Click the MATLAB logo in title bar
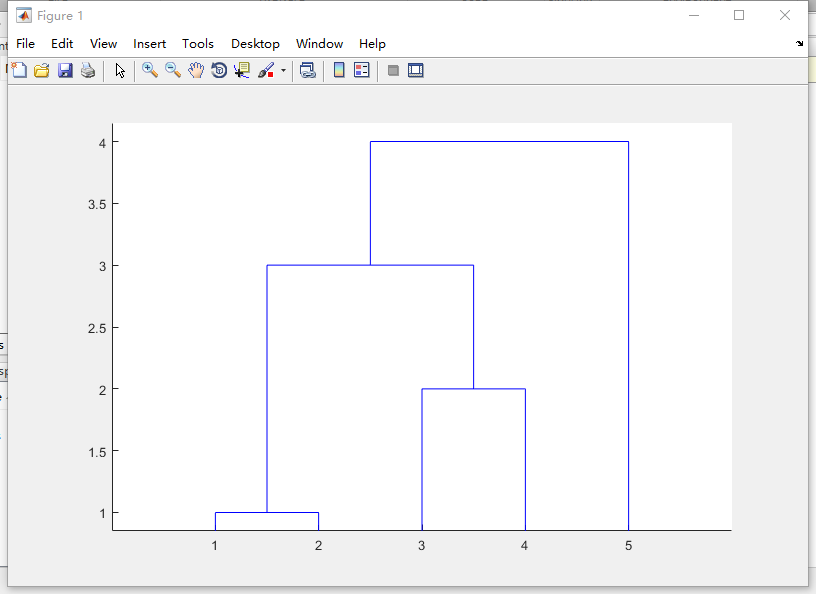Image resolution: width=816 pixels, height=594 pixels. point(23,16)
